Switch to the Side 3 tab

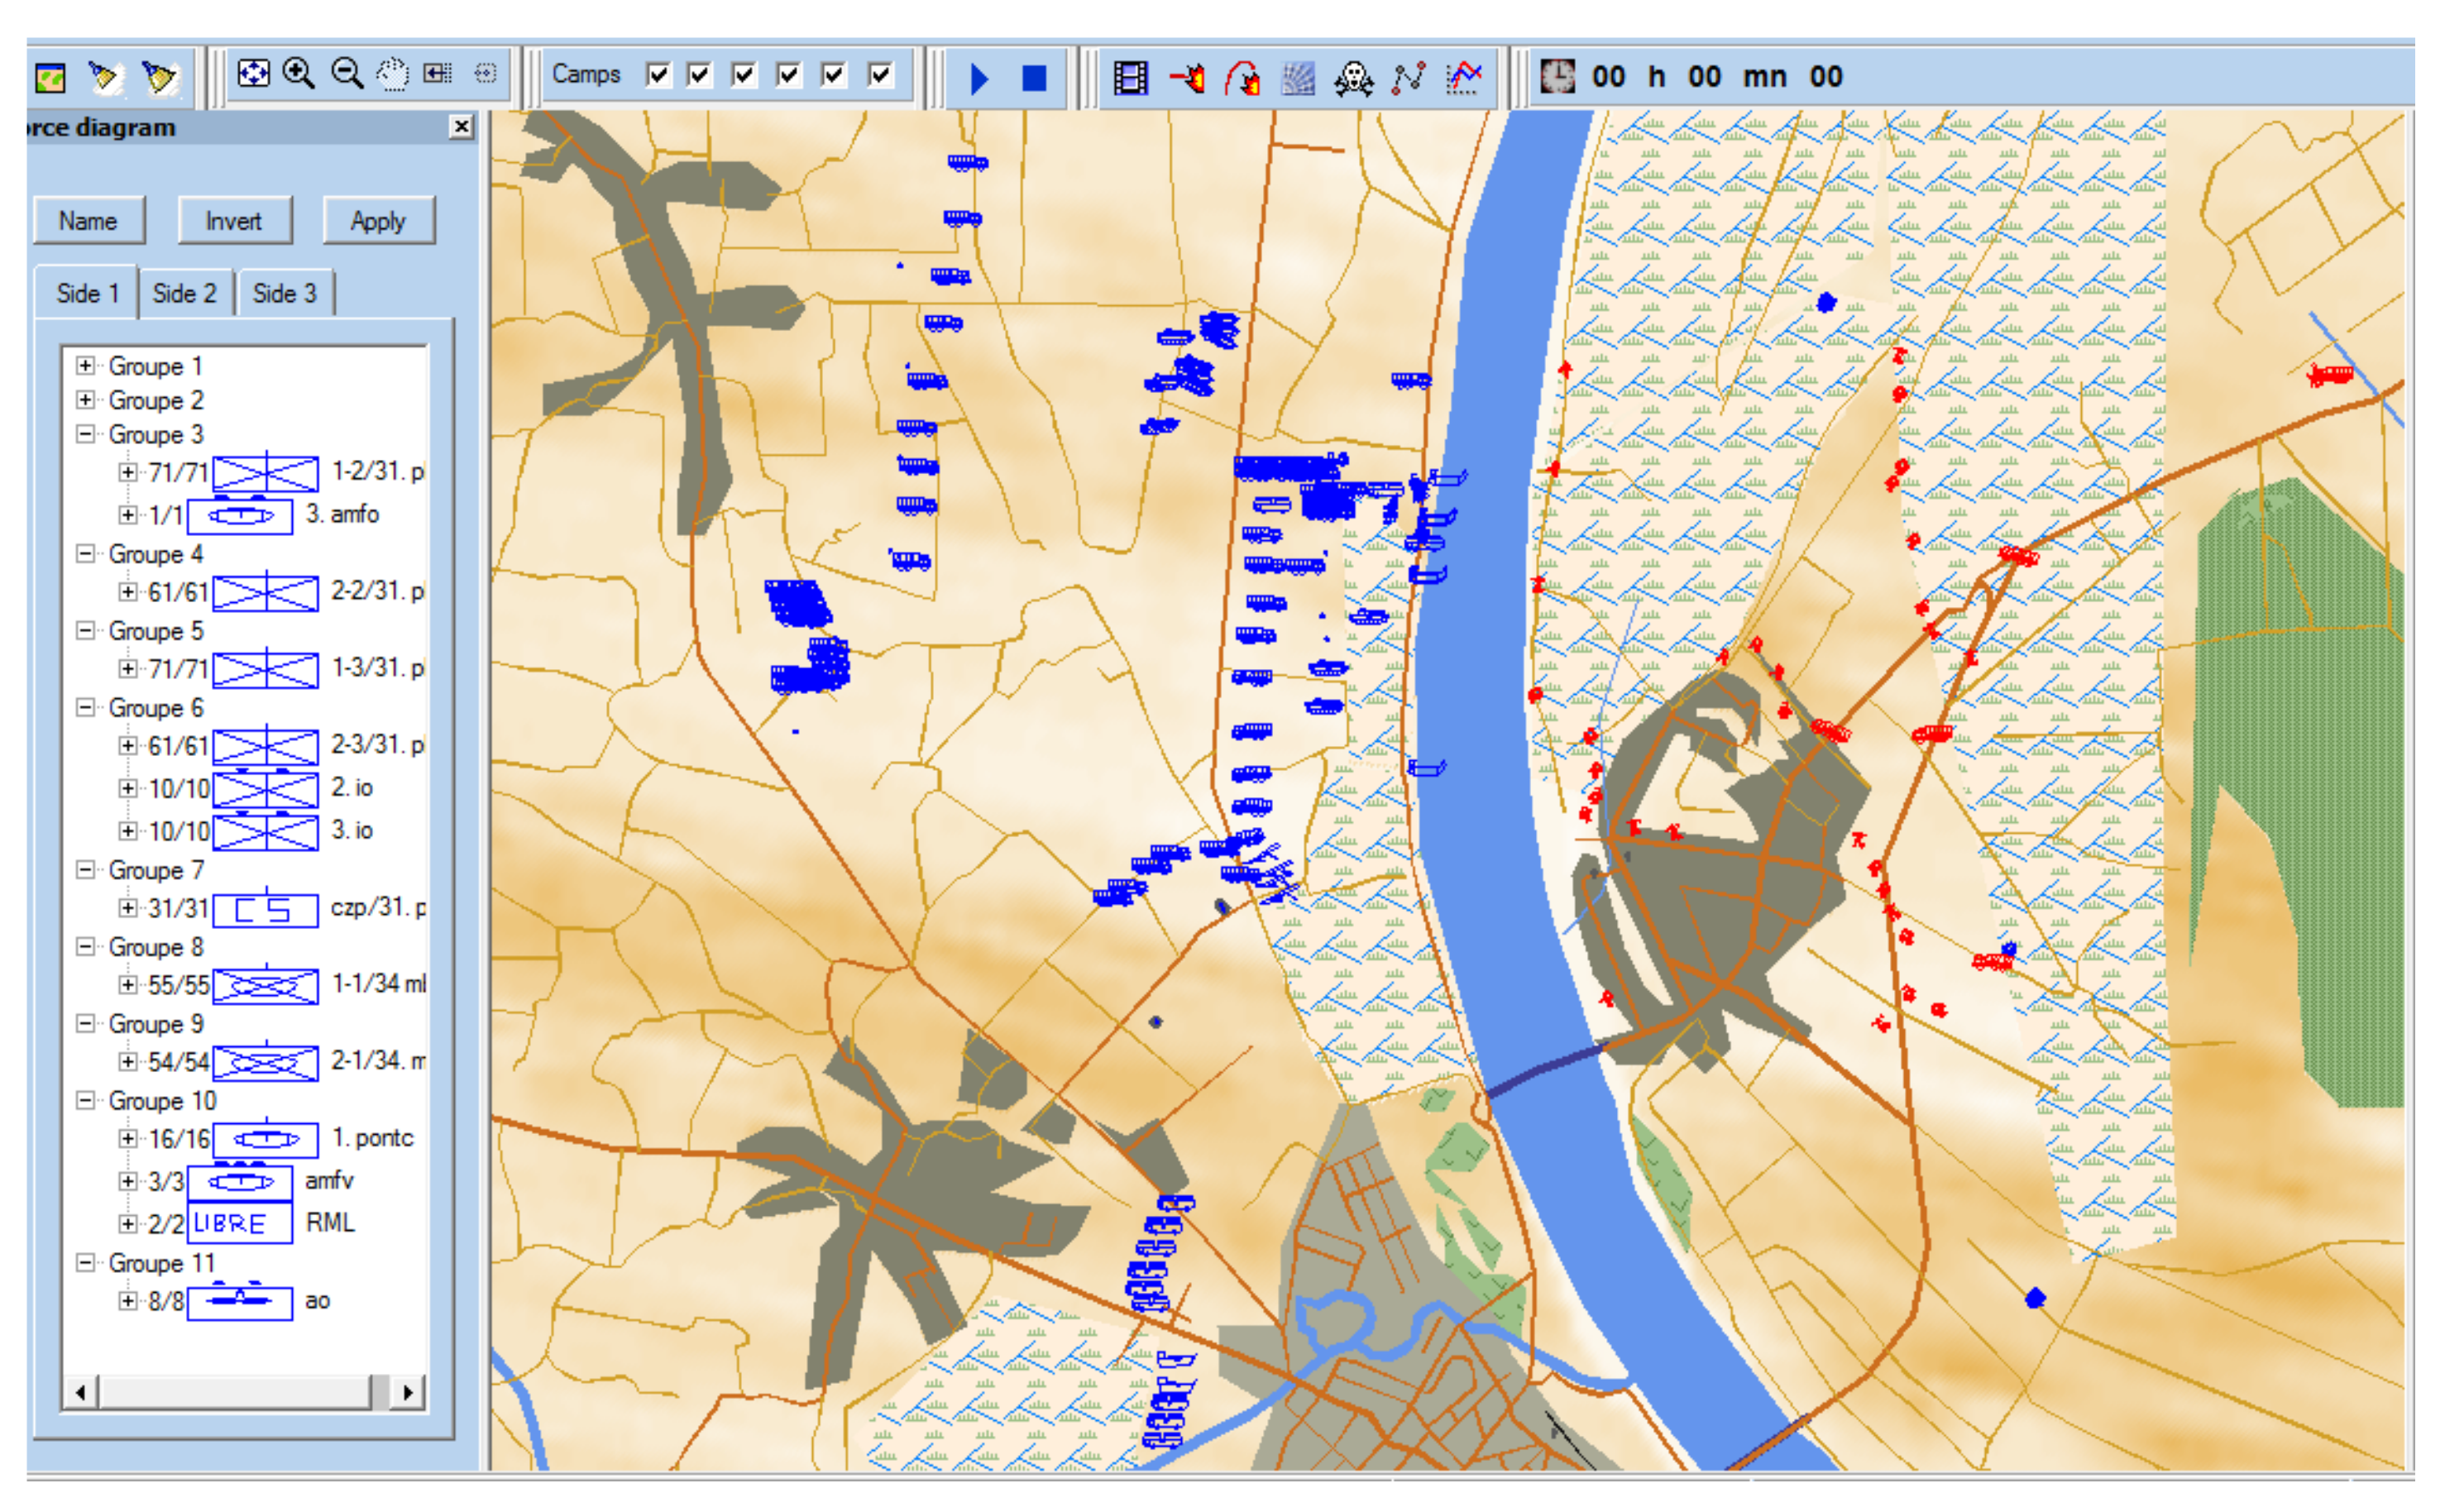pos(284,294)
